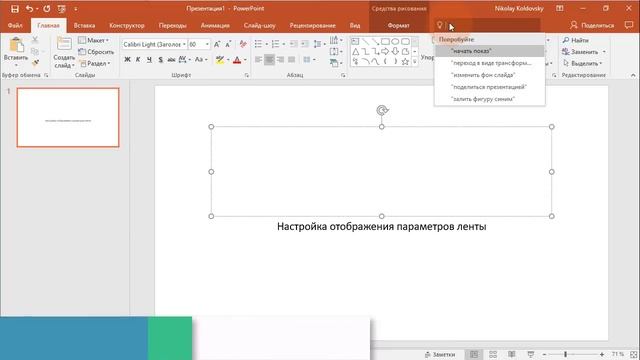Select the triangle shape in gallery

point(356,51)
